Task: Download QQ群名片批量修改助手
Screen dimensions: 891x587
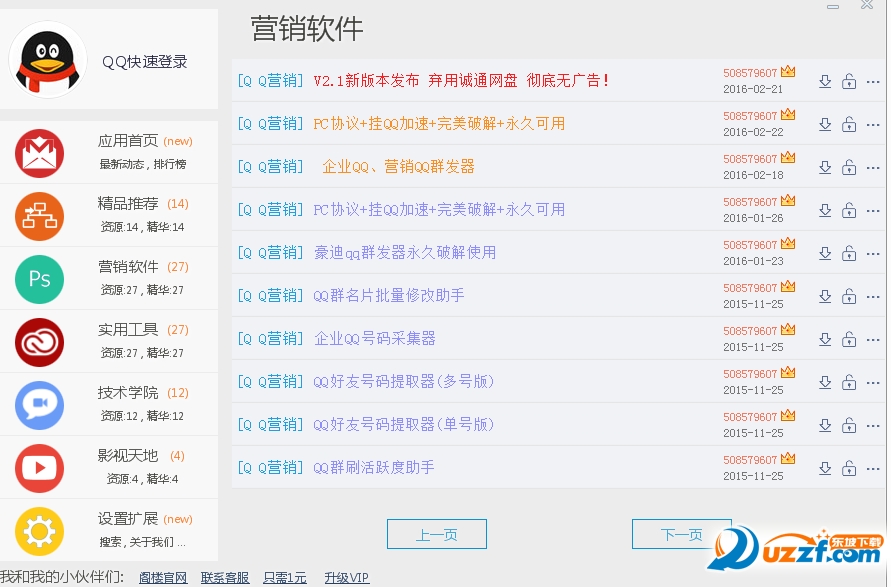Action: (x=825, y=296)
